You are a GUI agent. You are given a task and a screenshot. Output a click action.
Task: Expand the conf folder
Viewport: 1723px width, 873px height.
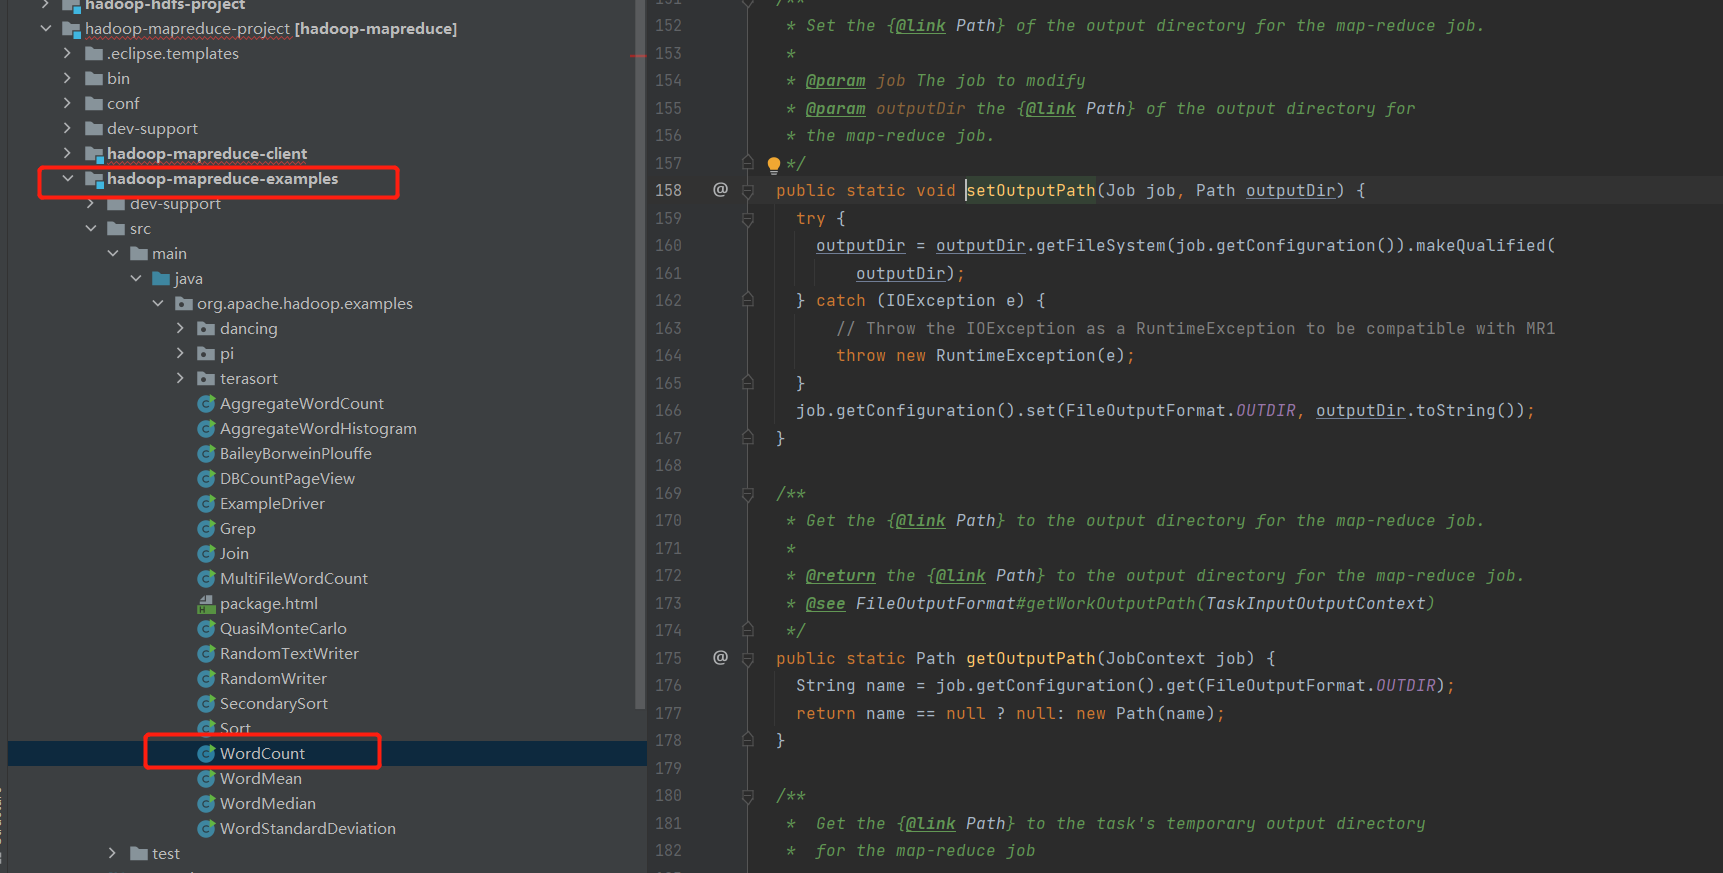coord(67,103)
